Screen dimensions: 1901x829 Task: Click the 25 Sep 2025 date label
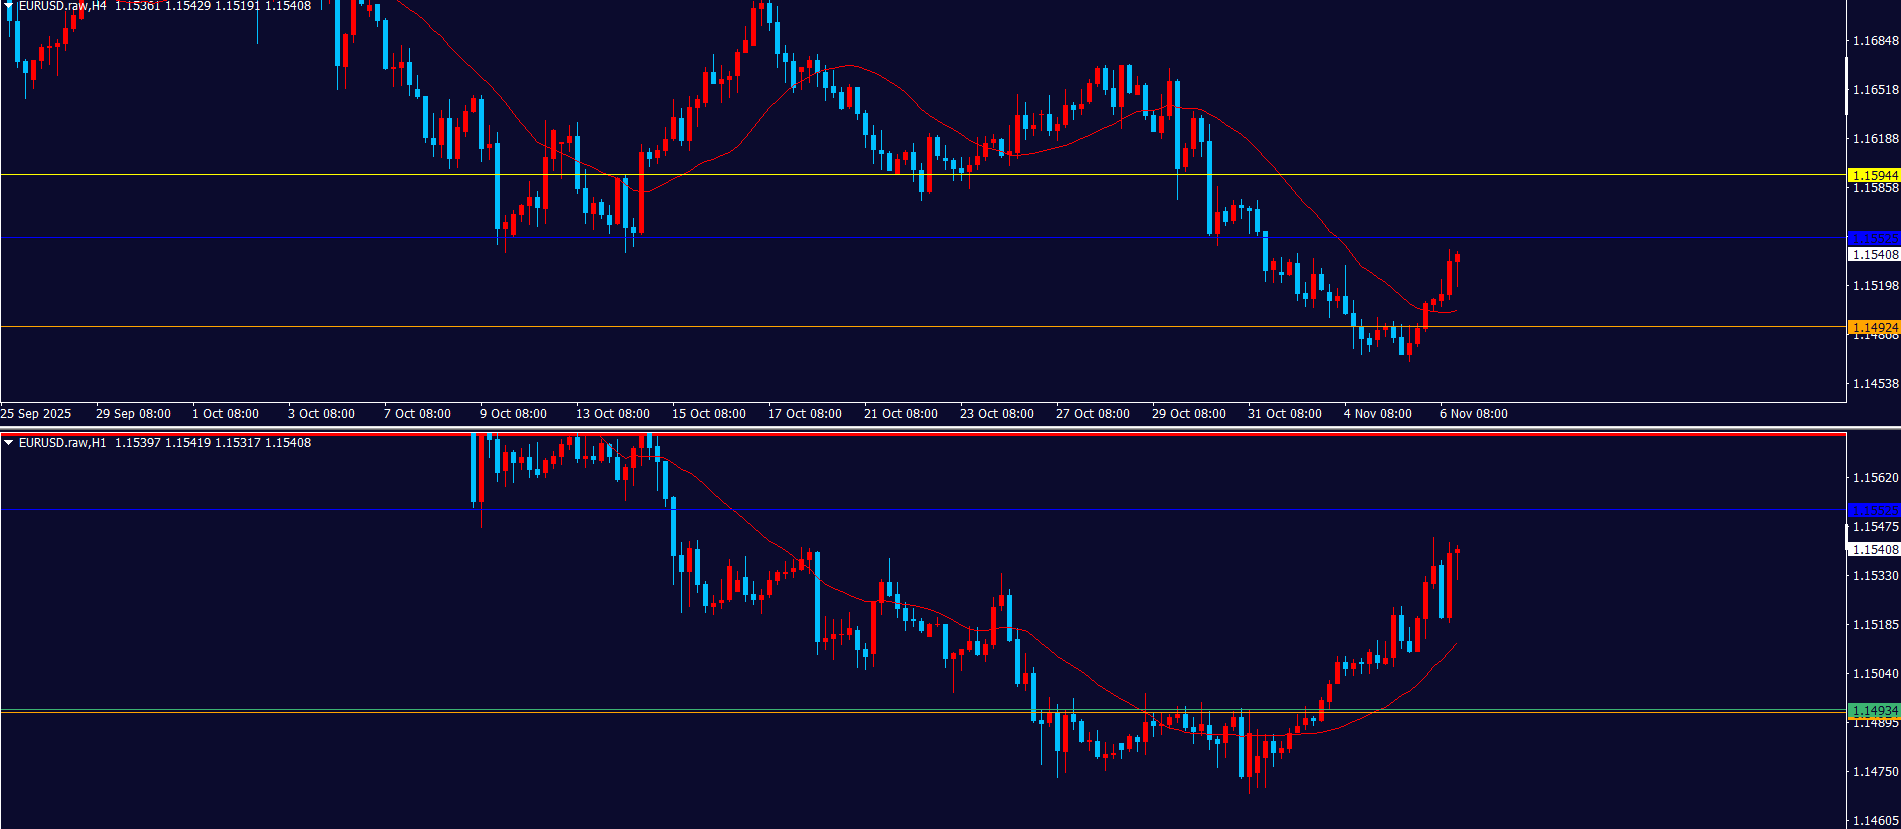pos(36,413)
